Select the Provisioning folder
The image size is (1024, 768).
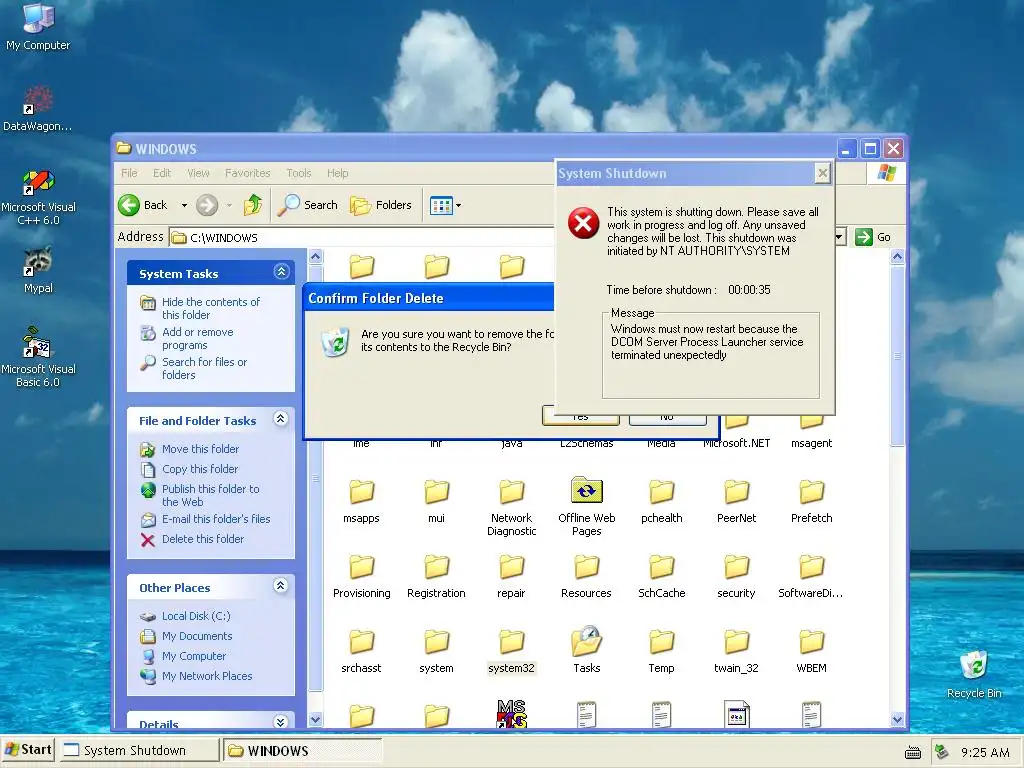361,577
